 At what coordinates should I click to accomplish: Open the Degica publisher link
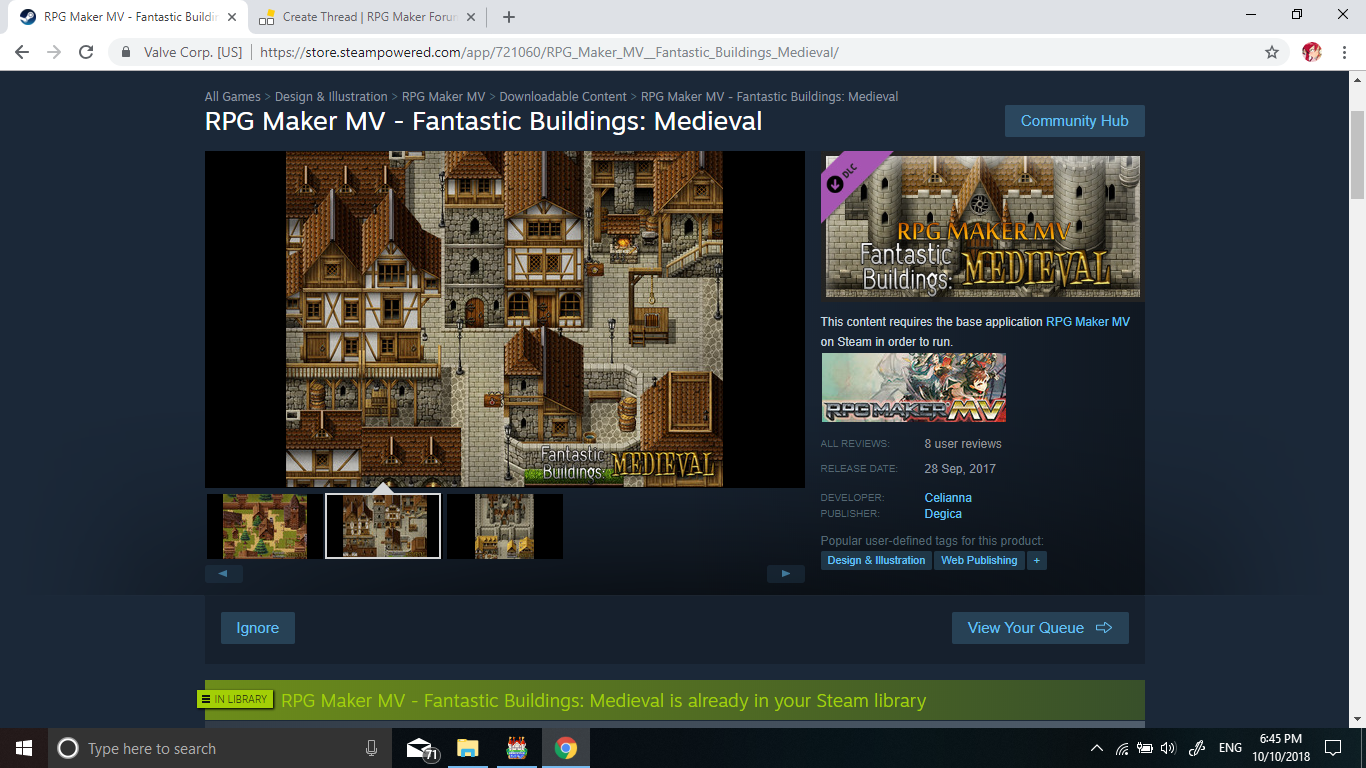tap(943, 514)
